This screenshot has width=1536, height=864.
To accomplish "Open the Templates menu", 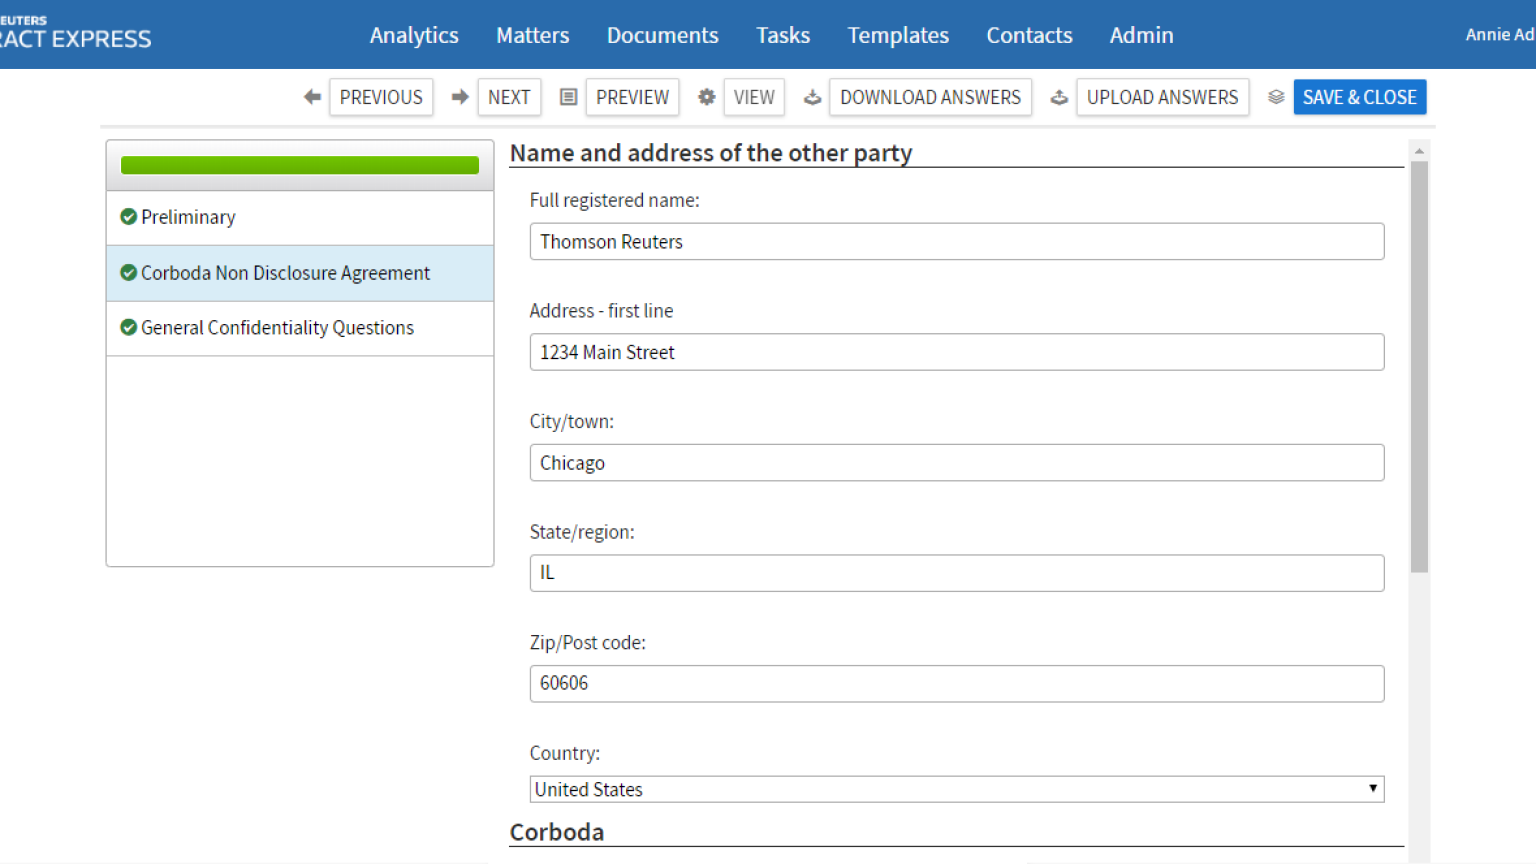I will pyautogui.click(x=898, y=35).
